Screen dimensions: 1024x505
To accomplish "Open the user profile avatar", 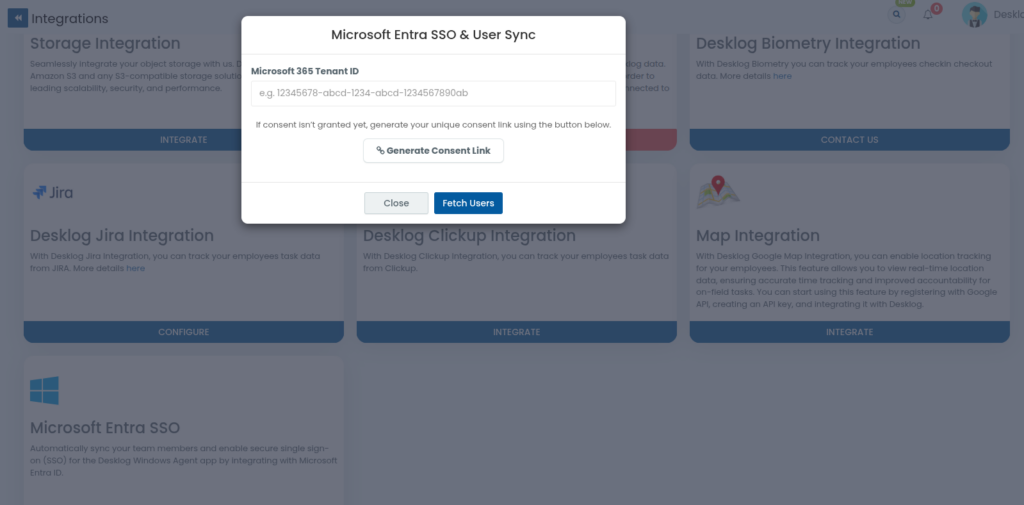I will [x=974, y=15].
